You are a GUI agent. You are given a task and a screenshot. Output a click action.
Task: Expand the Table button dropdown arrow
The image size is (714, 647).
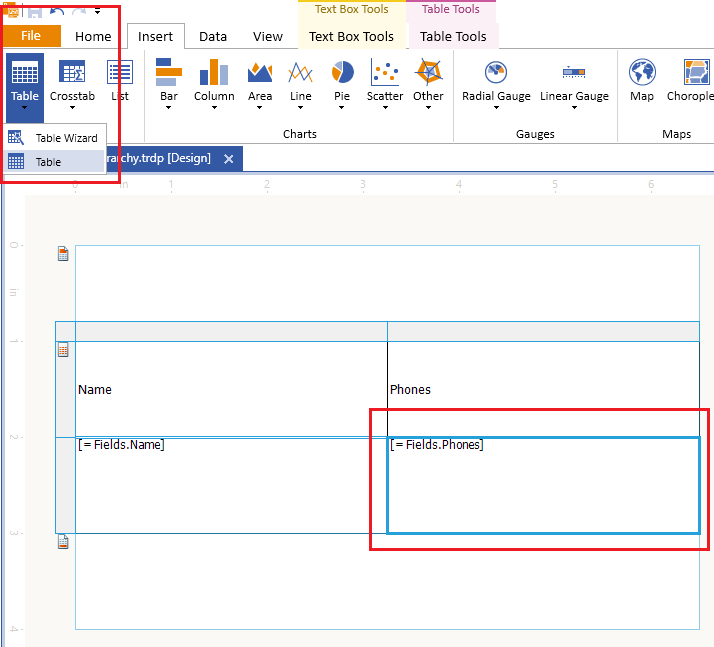click(25, 108)
